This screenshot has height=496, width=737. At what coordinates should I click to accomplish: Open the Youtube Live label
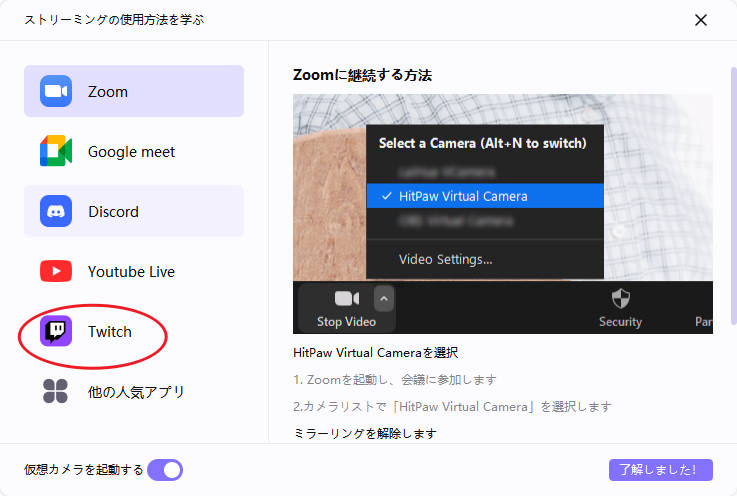coord(131,272)
